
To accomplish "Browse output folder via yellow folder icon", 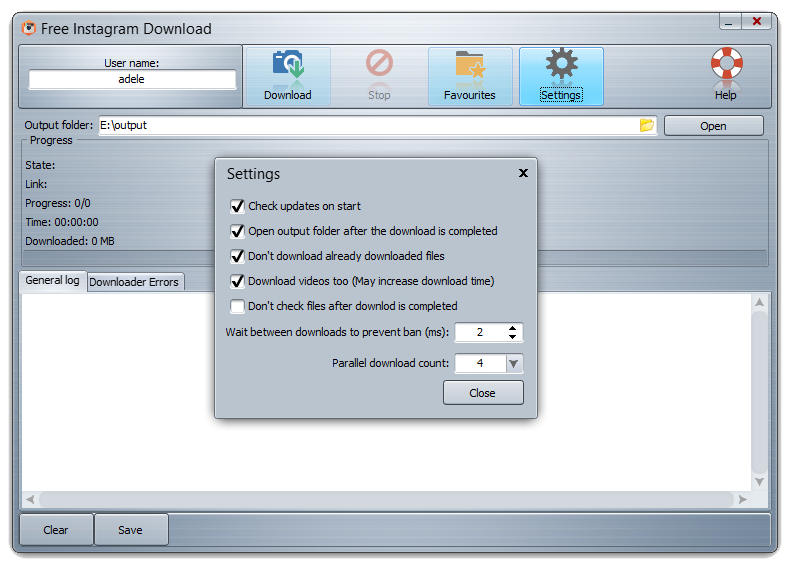I will (646, 125).
